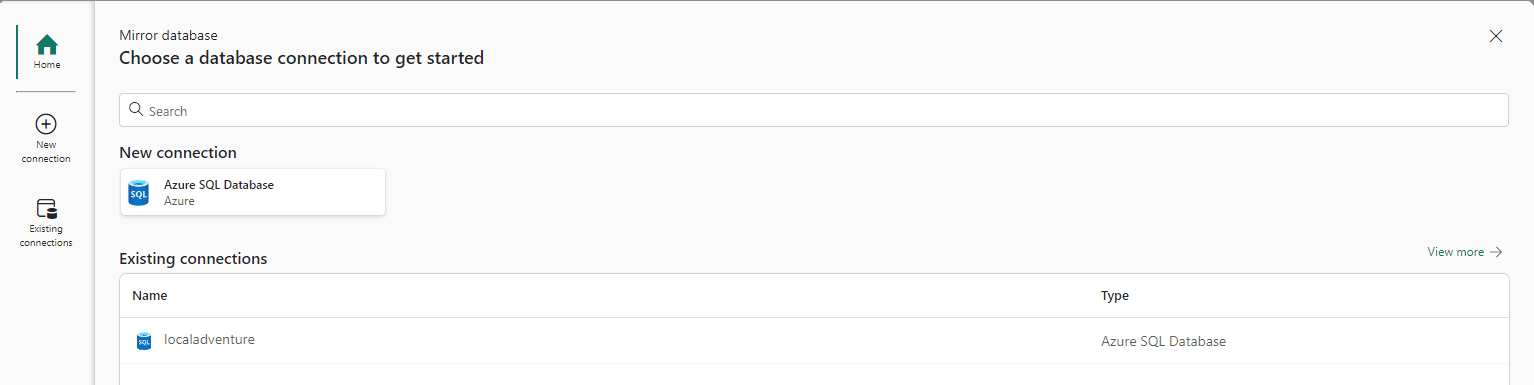Image resolution: width=1534 pixels, height=385 pixels.
Task: Select the localadventure connection name
Action: (x=209, y=340)
